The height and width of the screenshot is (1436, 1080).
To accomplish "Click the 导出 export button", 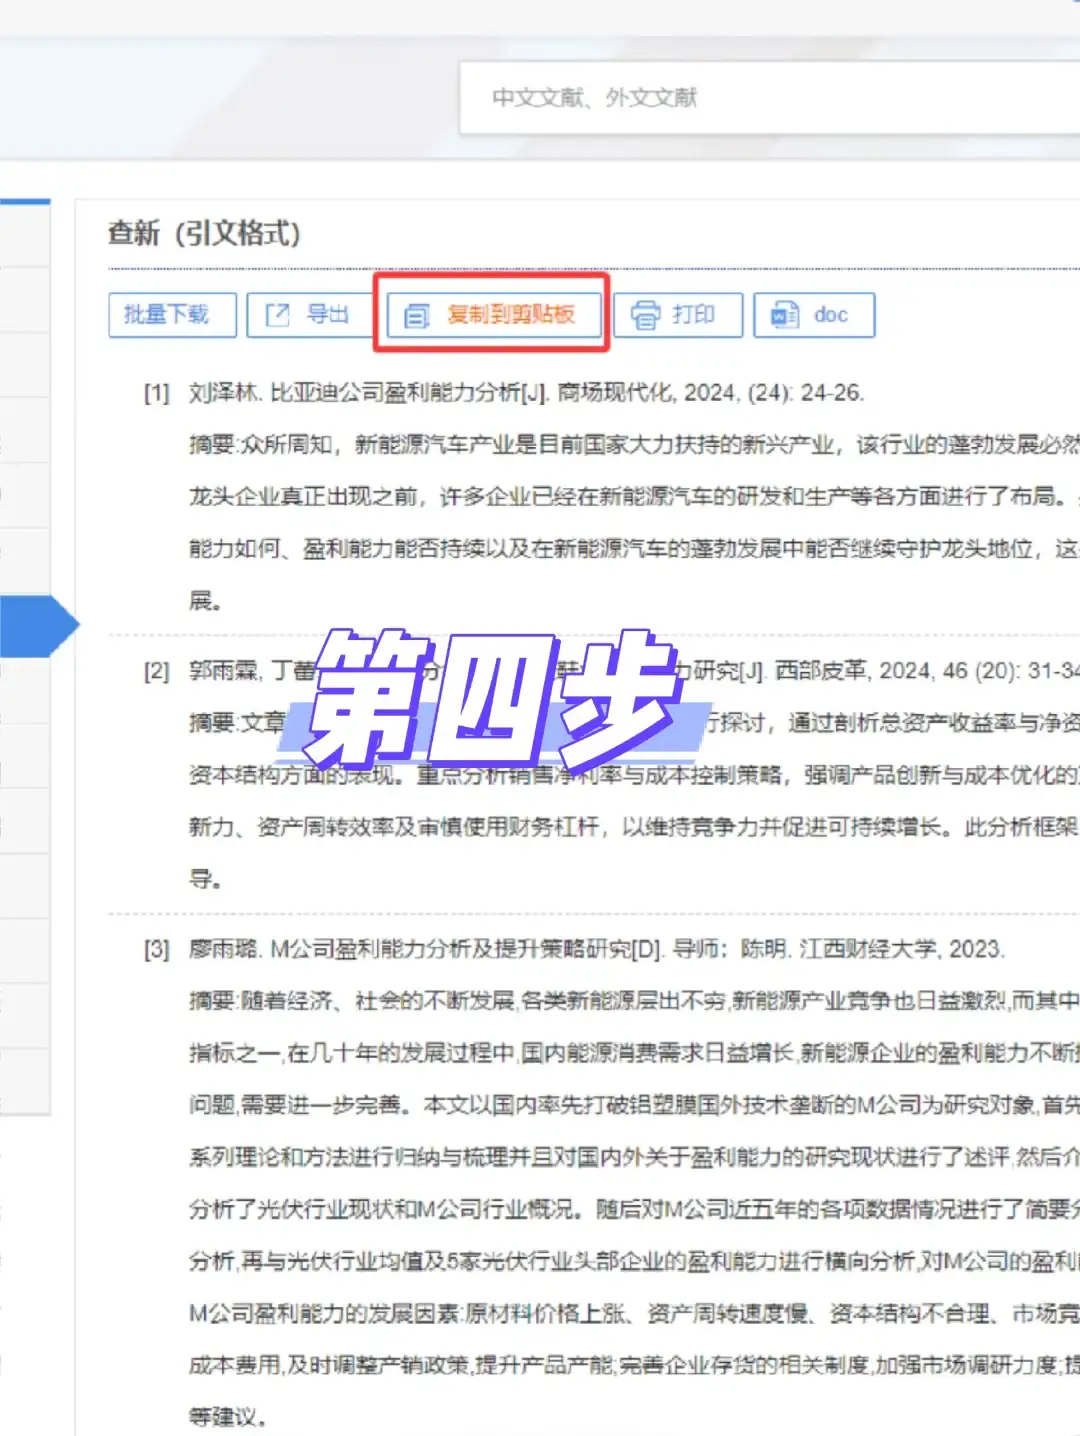I will pyautogui.click(x=308, y=314).
